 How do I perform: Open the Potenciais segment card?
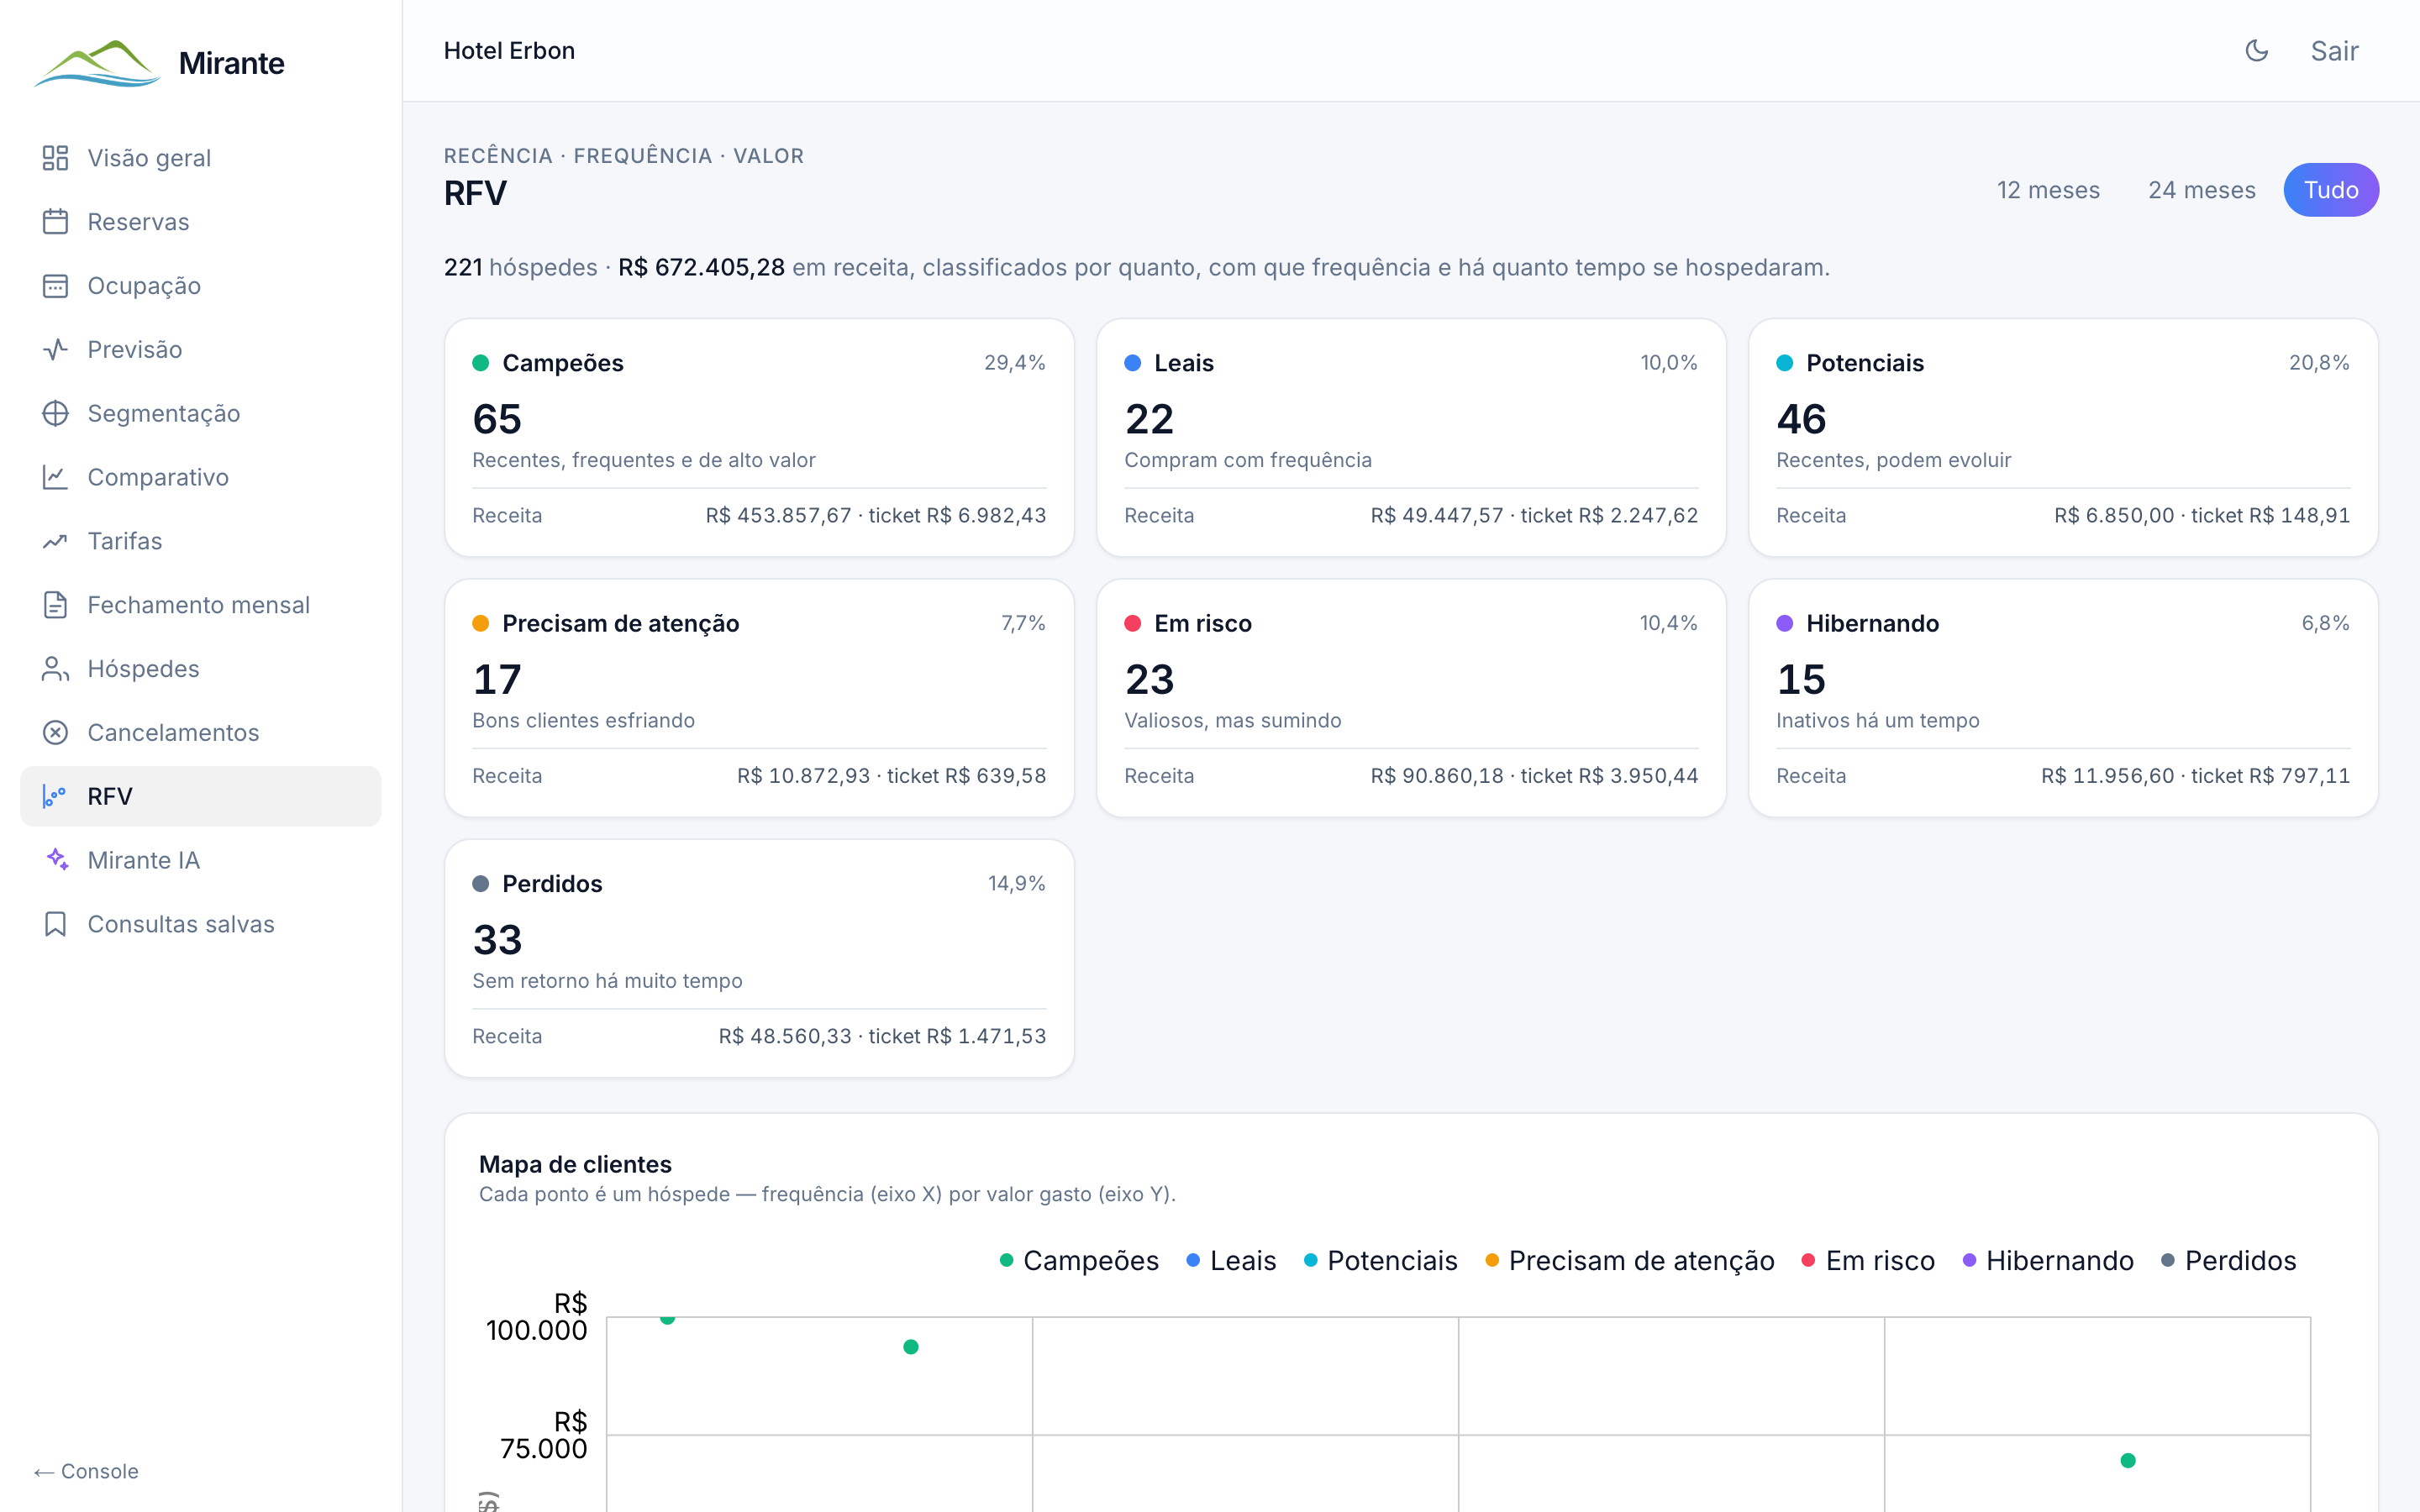click(x=2063, y=438)
